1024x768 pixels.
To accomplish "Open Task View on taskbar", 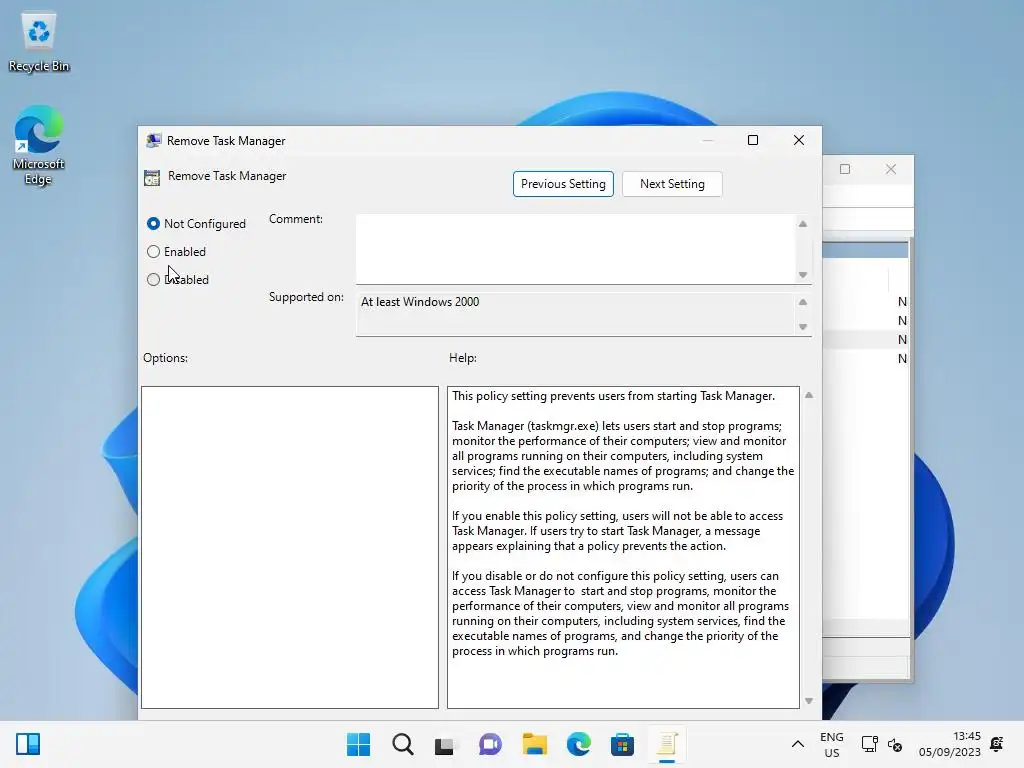I will point(446,744).
